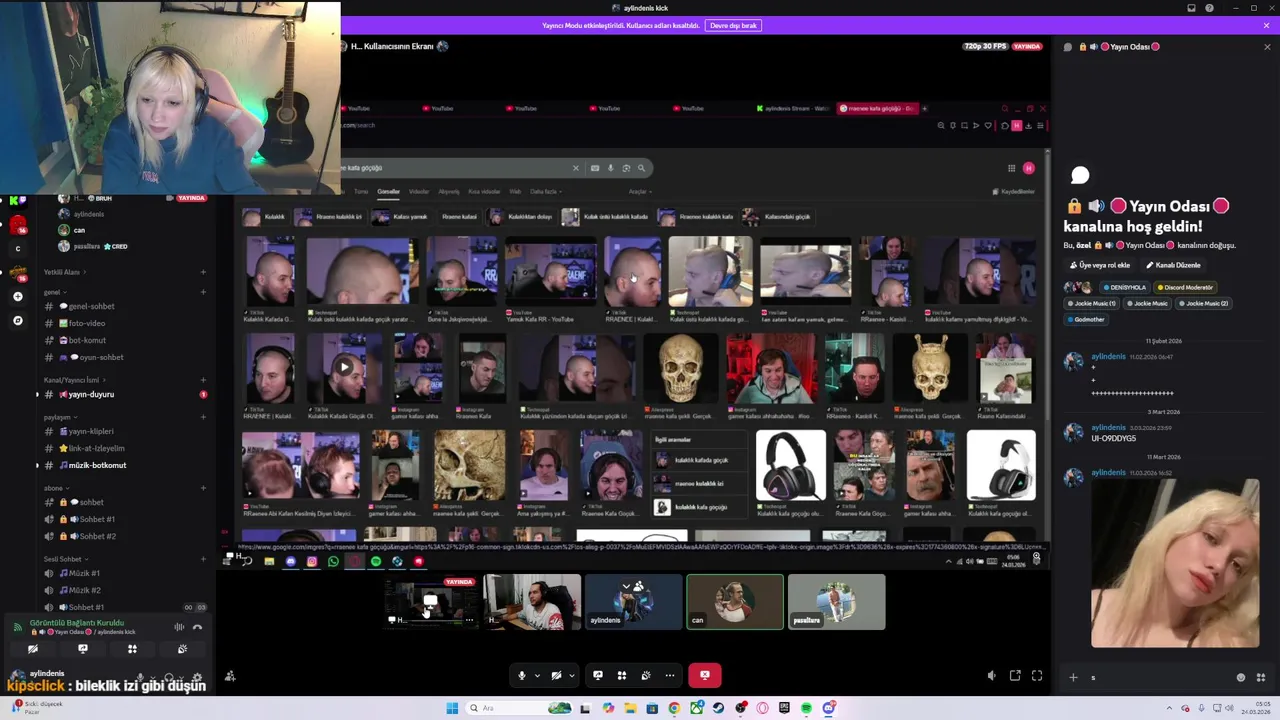1280x720 pixels.
Task: Select the DENİSYHOLA role tag
Action: 1123,287
